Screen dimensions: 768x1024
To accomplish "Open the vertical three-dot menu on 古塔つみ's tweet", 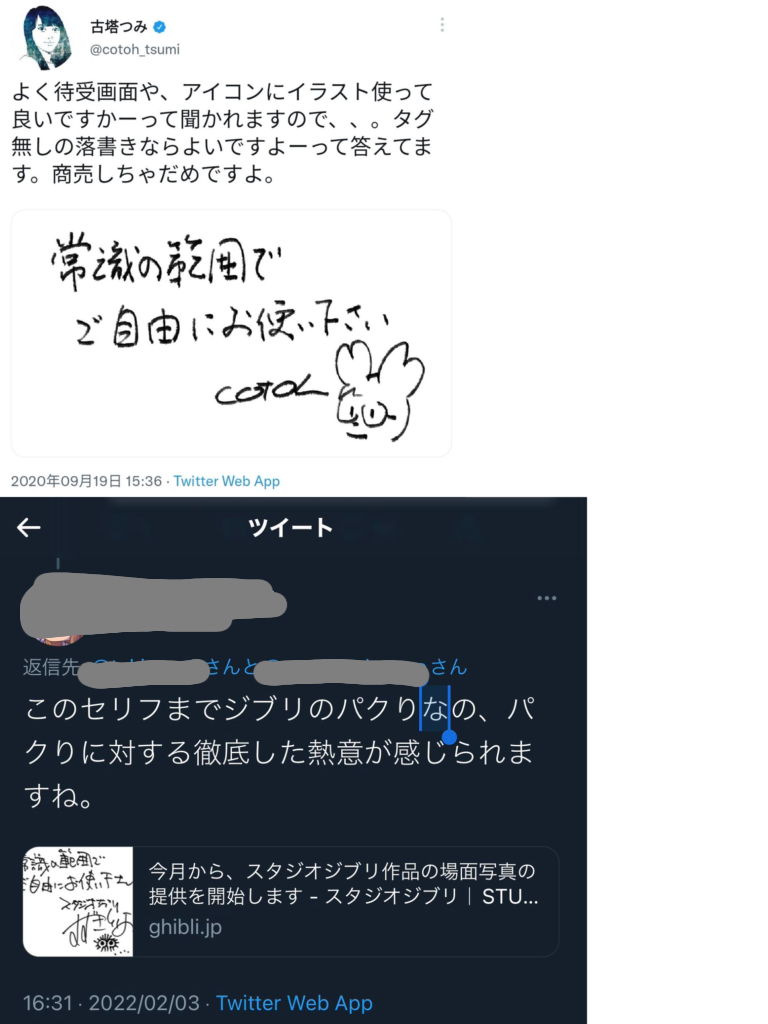I will (x=442, y=25).
